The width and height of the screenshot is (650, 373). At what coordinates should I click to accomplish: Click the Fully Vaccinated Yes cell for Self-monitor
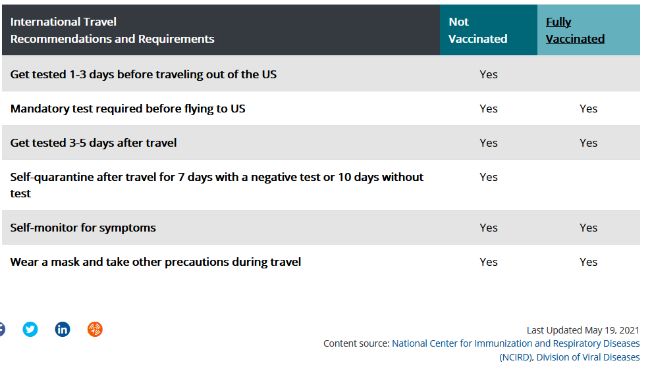pyautogui.click(x=588, y=228)
